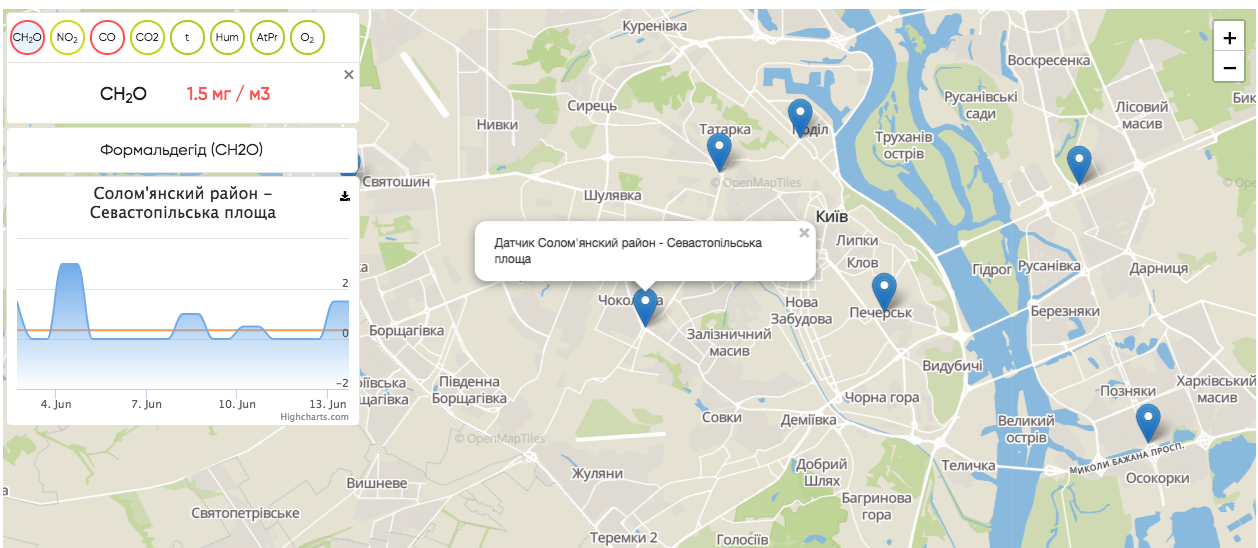Close the CH2O value panel
Viewport: 1258px width, 548px height.
[348, 74]
